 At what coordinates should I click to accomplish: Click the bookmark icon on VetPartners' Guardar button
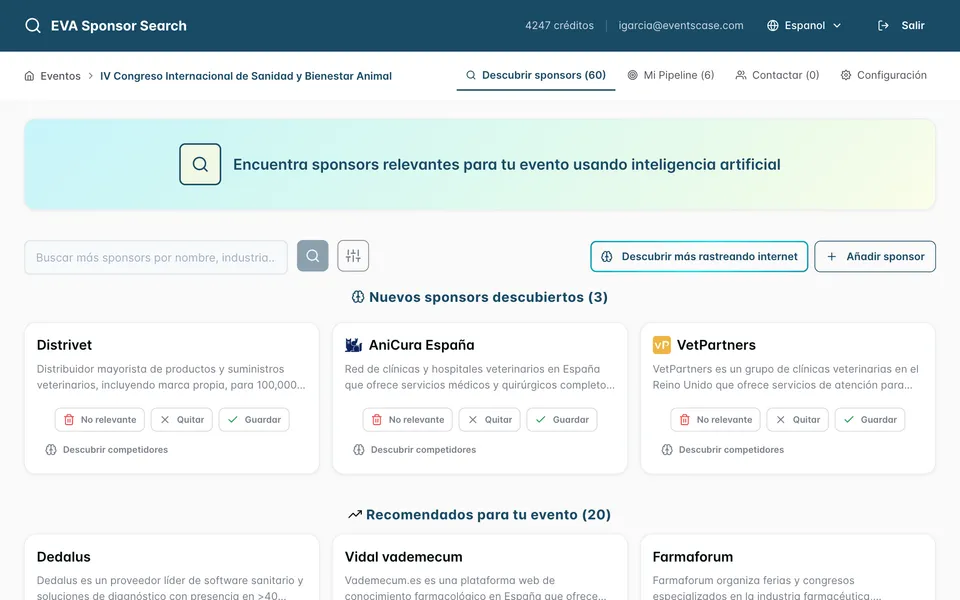click(849, 419)
